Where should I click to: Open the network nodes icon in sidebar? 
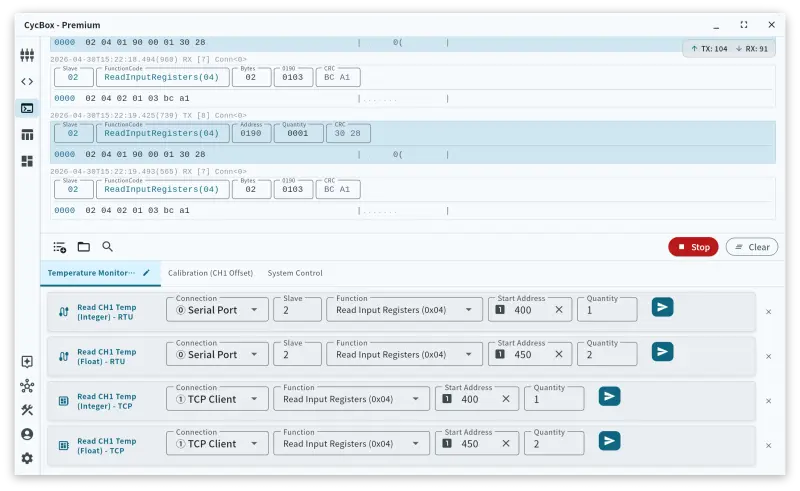click(x=27, y=386)
